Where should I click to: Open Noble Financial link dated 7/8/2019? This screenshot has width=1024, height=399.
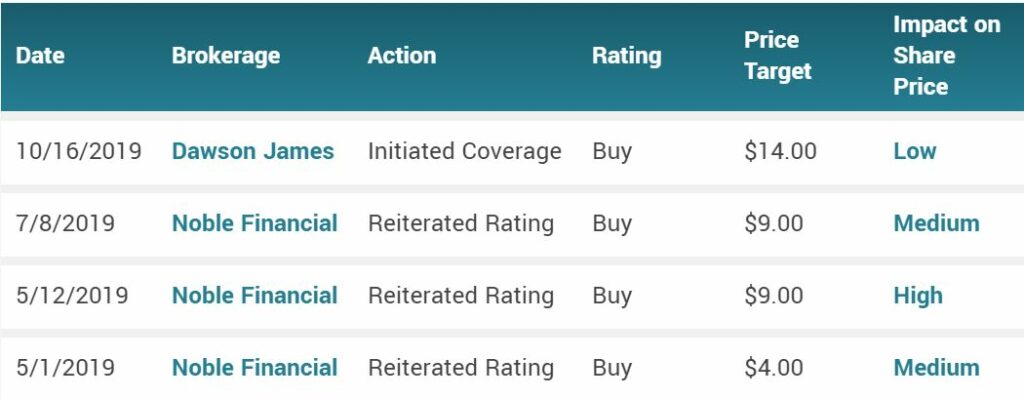pos(255,223)
